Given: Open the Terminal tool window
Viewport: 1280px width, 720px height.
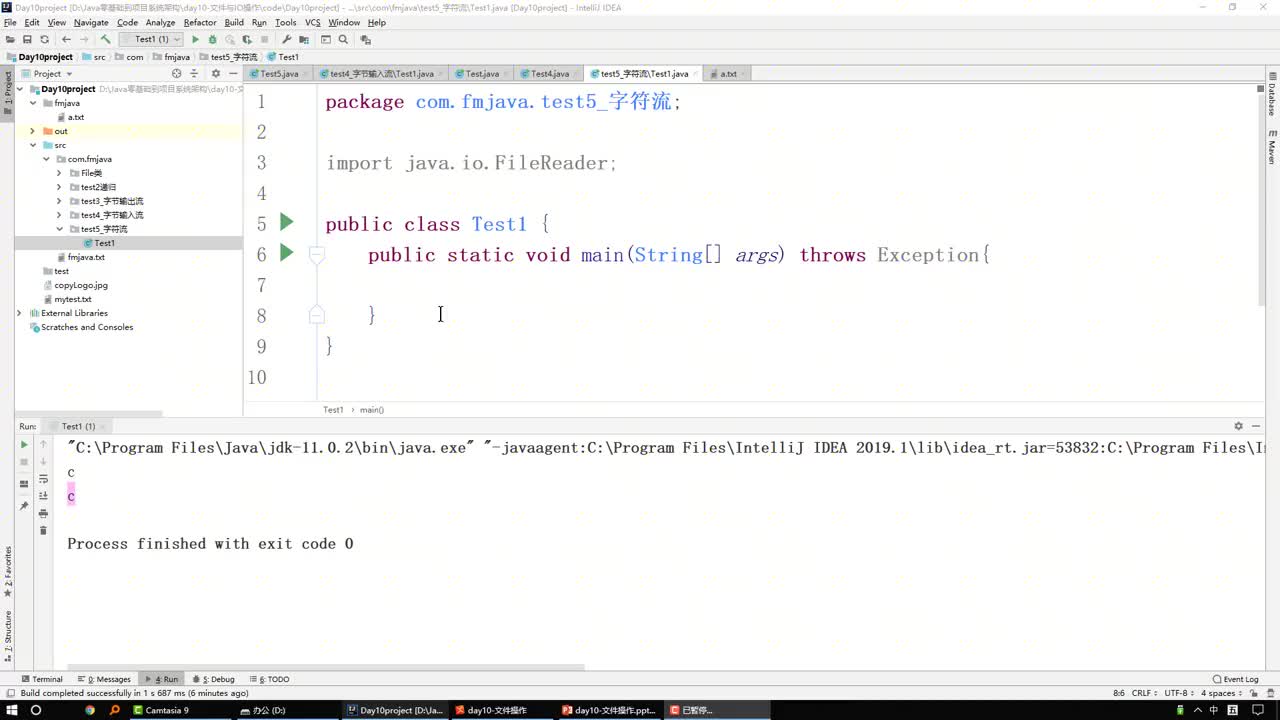Looking at the screenshot, I should tap(42, 679).
